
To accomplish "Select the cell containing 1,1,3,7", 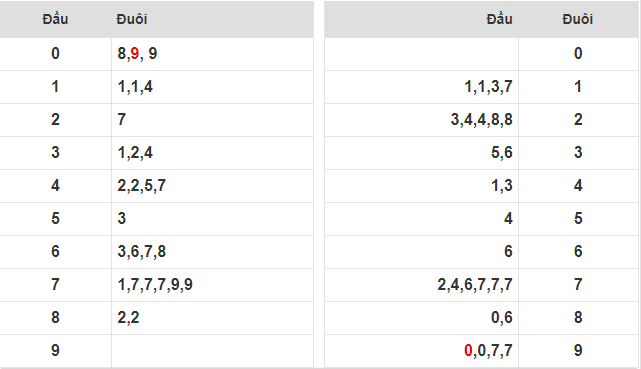I will [x=421, y=87].
